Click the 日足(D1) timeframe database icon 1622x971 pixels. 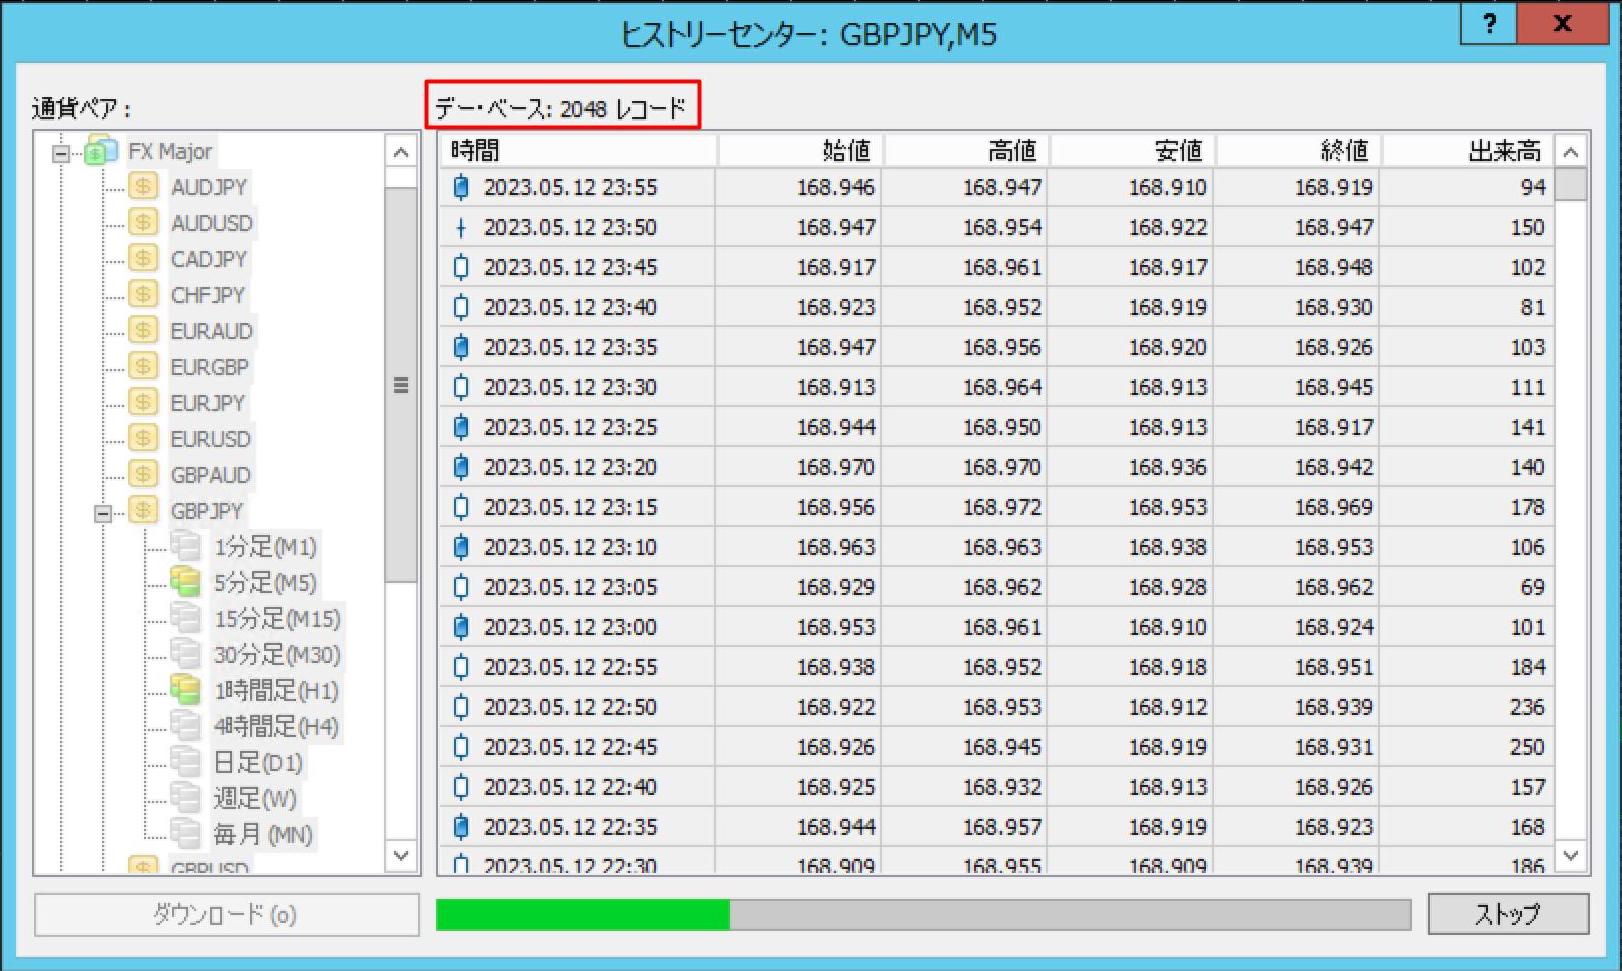185,762
